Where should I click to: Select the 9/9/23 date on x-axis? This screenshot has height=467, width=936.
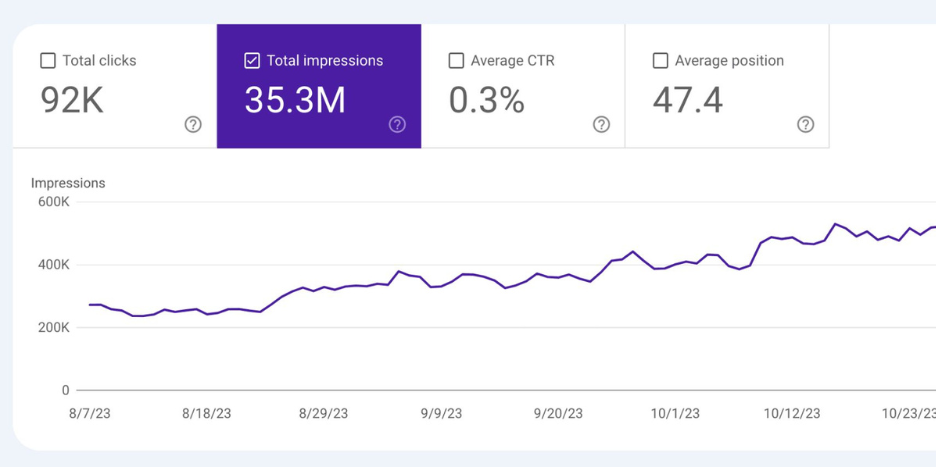[441, 413]
